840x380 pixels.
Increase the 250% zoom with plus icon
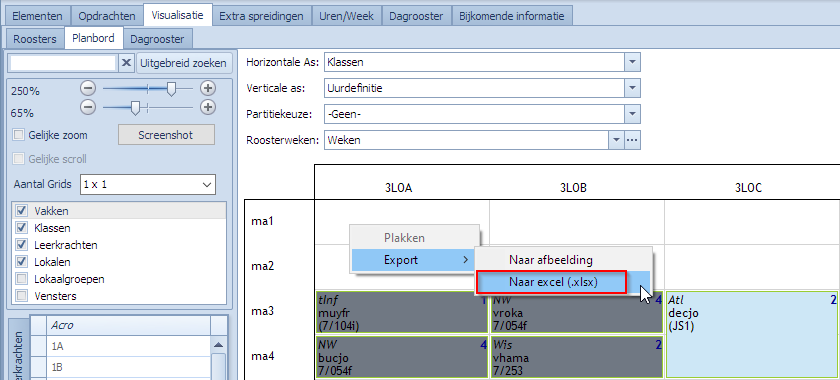pyautogui.click(x=208, y=88)
